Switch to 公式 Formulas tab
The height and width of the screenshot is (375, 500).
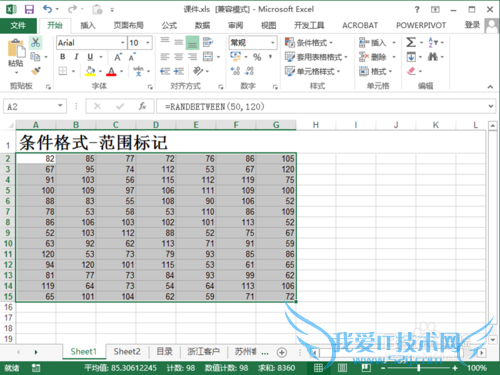[169, 25]
